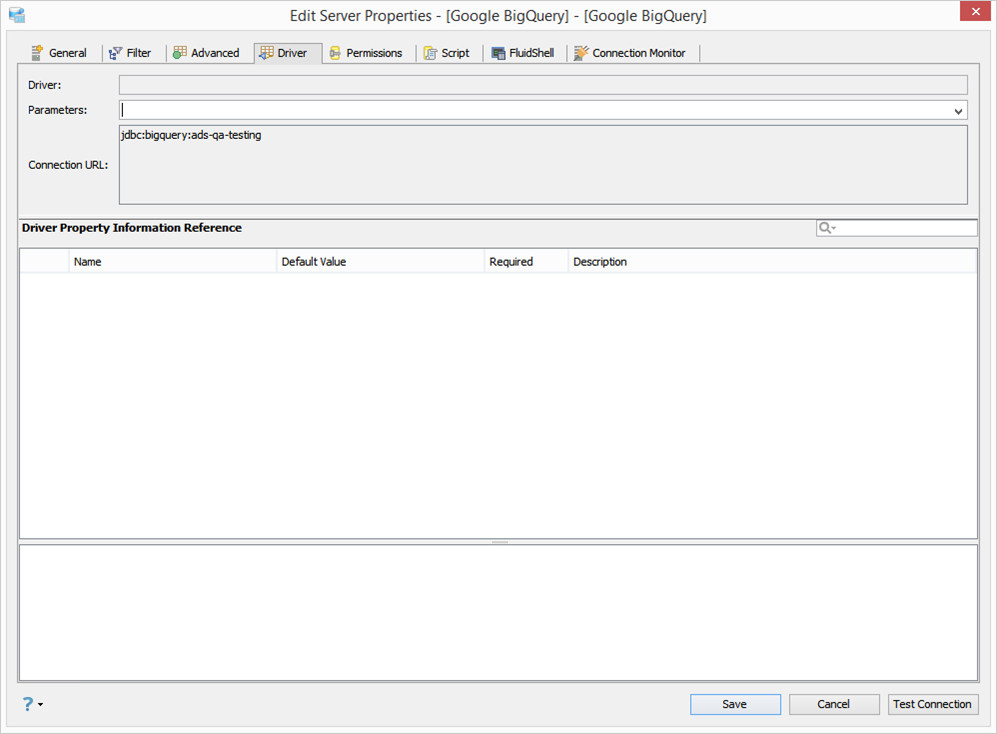
Task: Click the server properties window icon
Action: coord(17,15)
